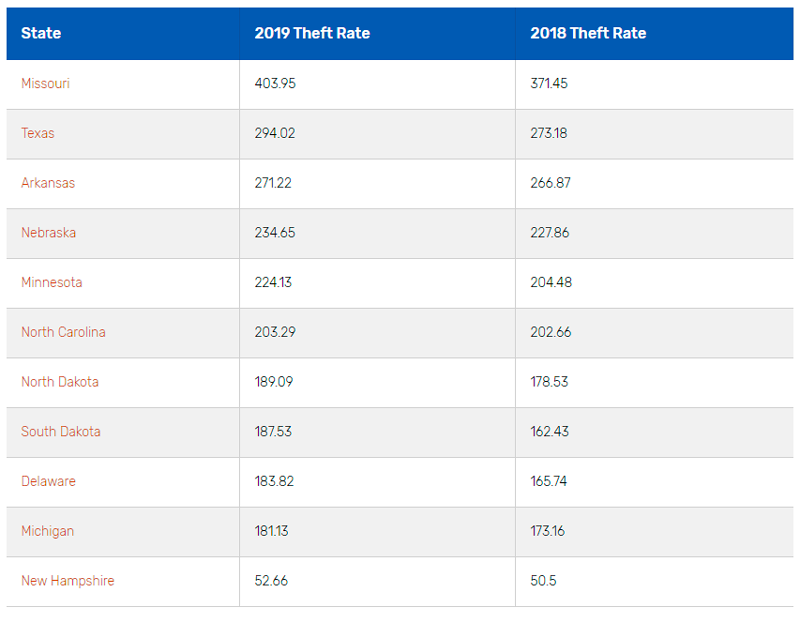Click the Arkansas link
The width and height of the screenshot is (800, 623).
click(48, 183)
